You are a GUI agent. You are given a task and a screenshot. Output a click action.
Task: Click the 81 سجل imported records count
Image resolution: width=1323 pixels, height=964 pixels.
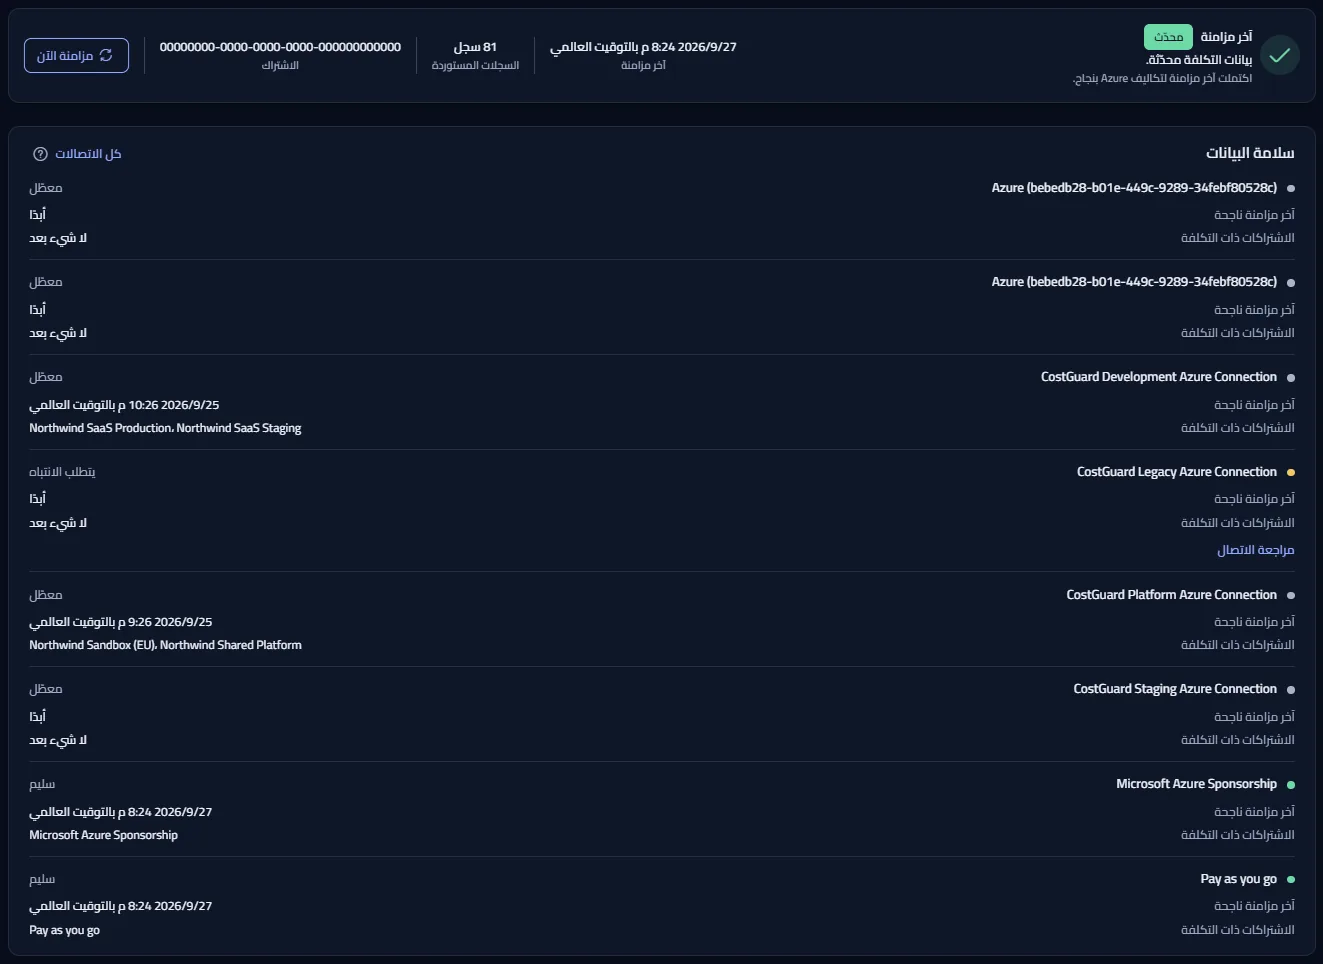[x=475, y=47]
